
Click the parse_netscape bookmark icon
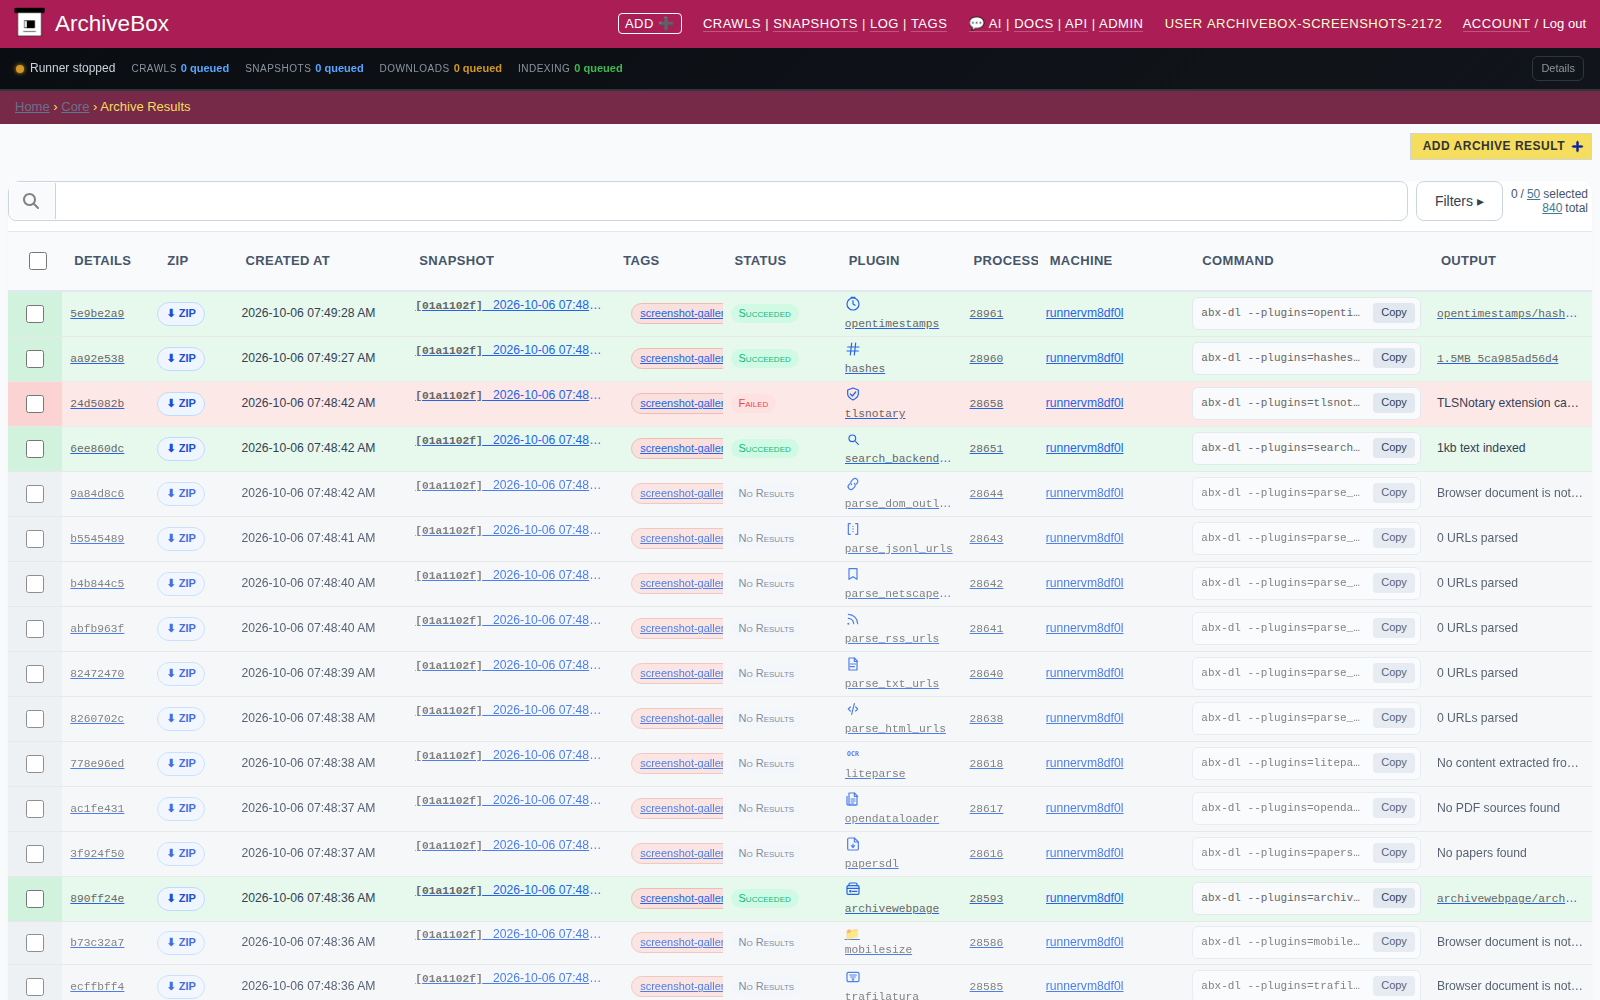pos(853,574)
